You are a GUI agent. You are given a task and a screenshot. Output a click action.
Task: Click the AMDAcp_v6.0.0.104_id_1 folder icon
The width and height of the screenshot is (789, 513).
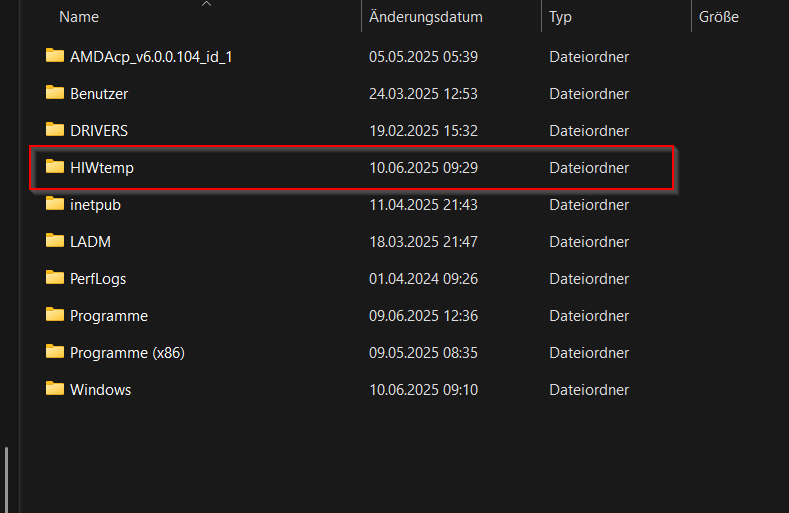click(54, 56)
